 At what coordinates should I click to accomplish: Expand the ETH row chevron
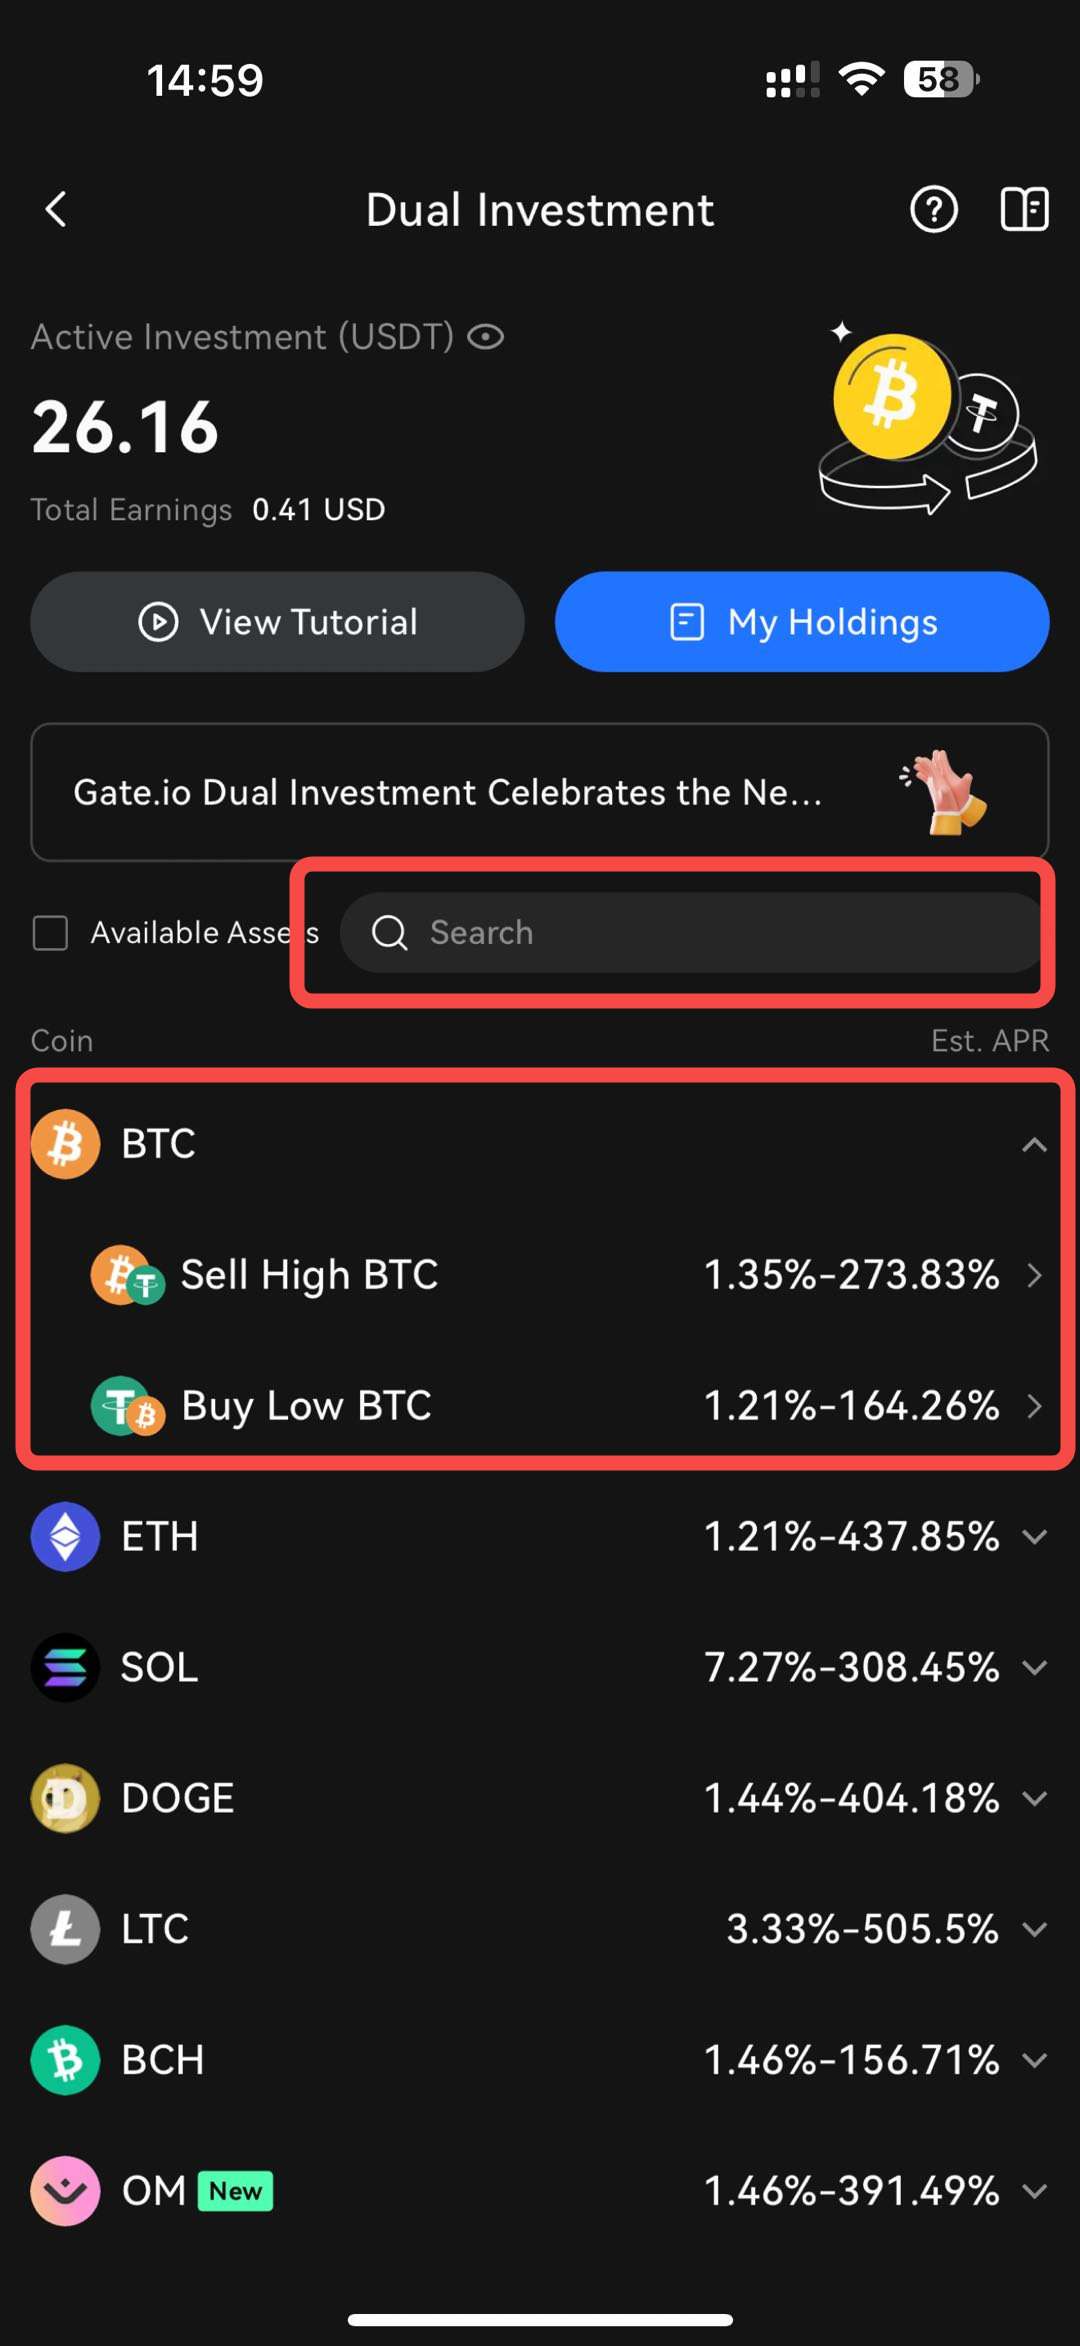click(x=1035, y=1536)
